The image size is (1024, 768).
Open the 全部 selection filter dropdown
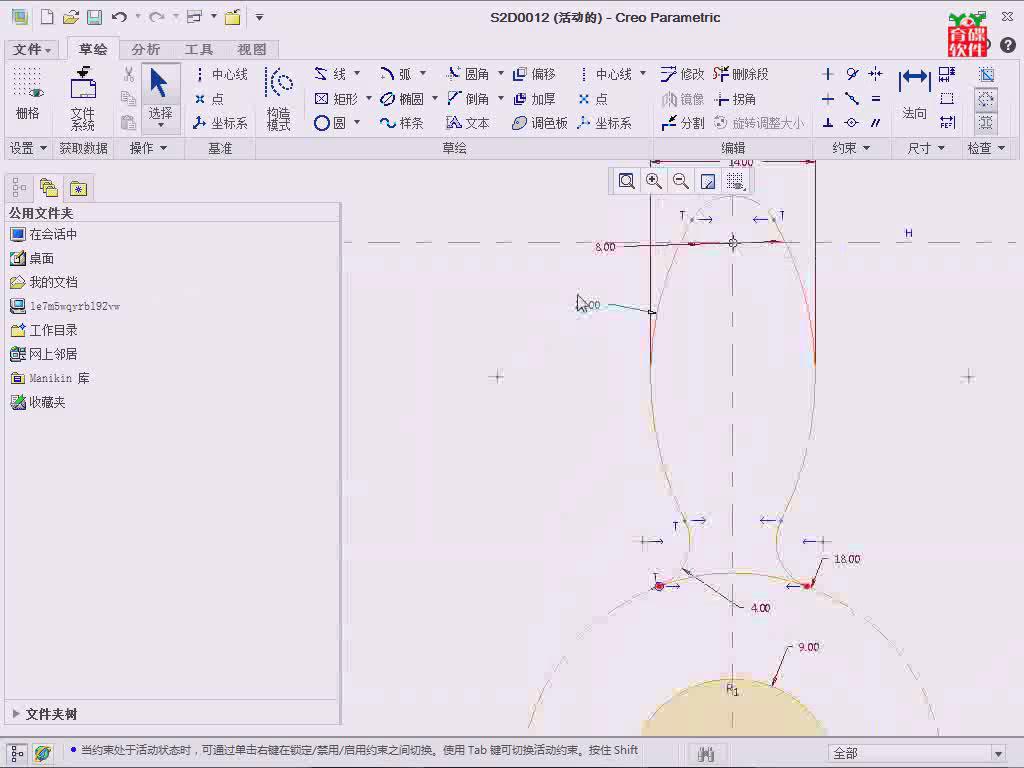click(x=998, y=754)
